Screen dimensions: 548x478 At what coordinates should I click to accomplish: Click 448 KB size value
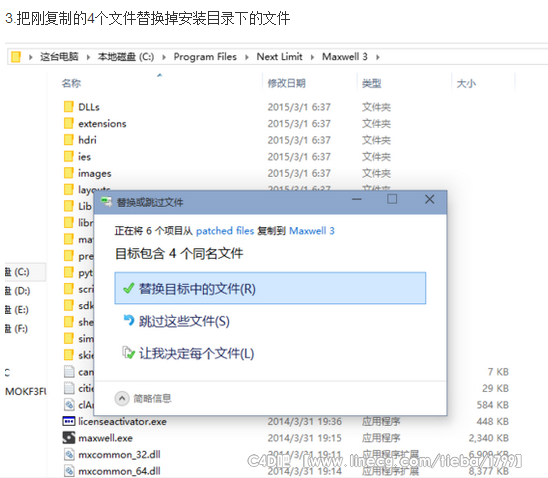[x=493, y=422]
